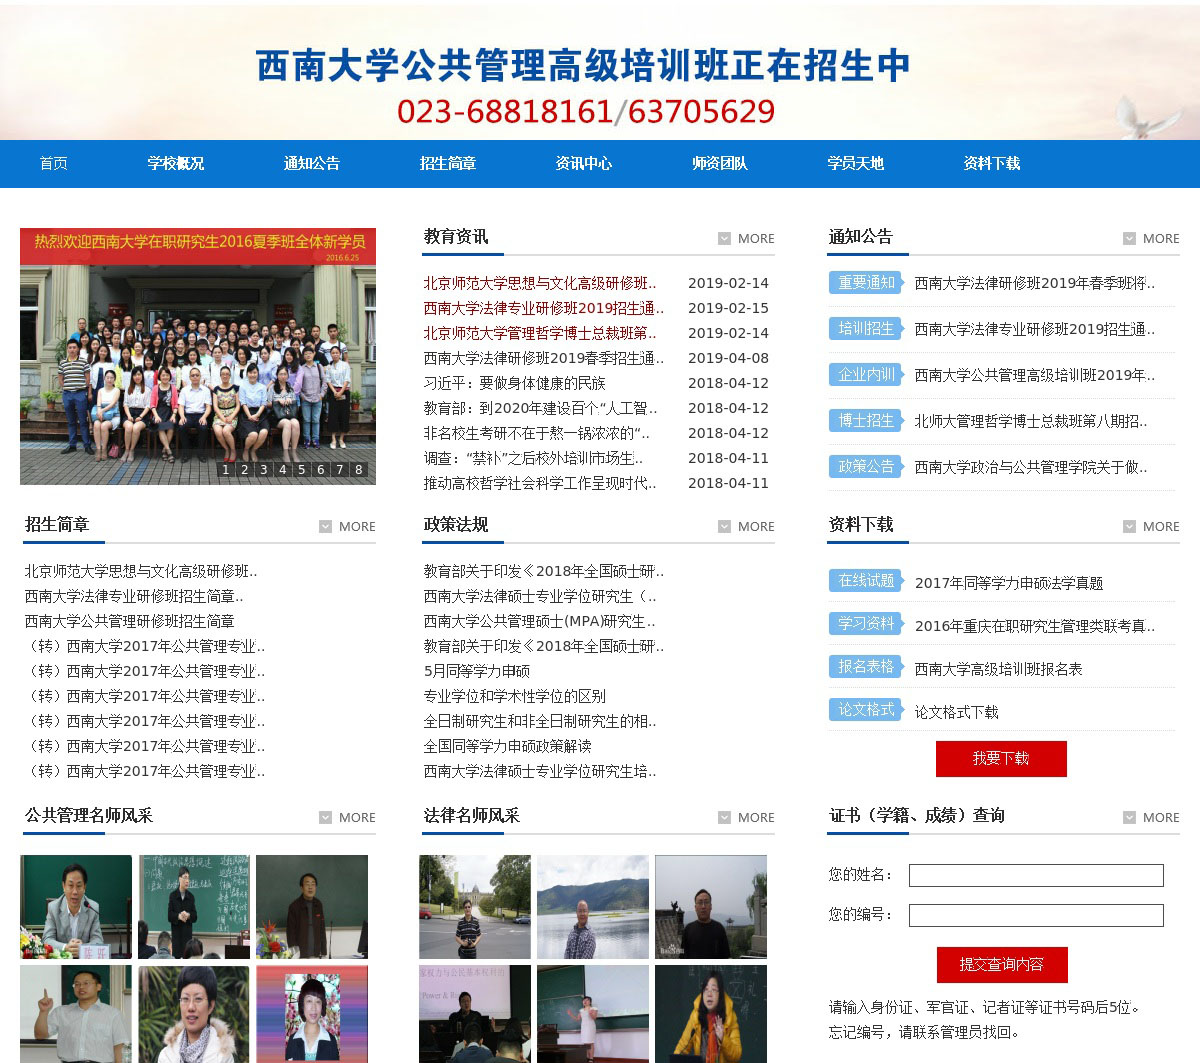Open 资料下载 in the navigation bar
Screen dimensions: 1200x1063
click(992, 163)
